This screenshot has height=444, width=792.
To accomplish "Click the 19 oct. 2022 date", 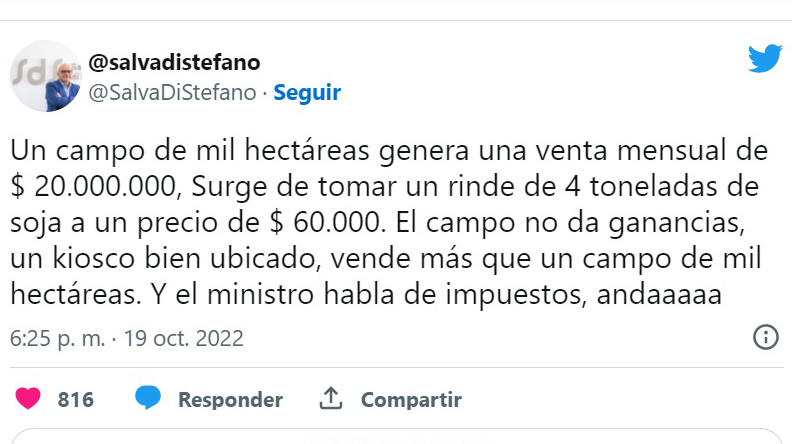I will 184,338.
